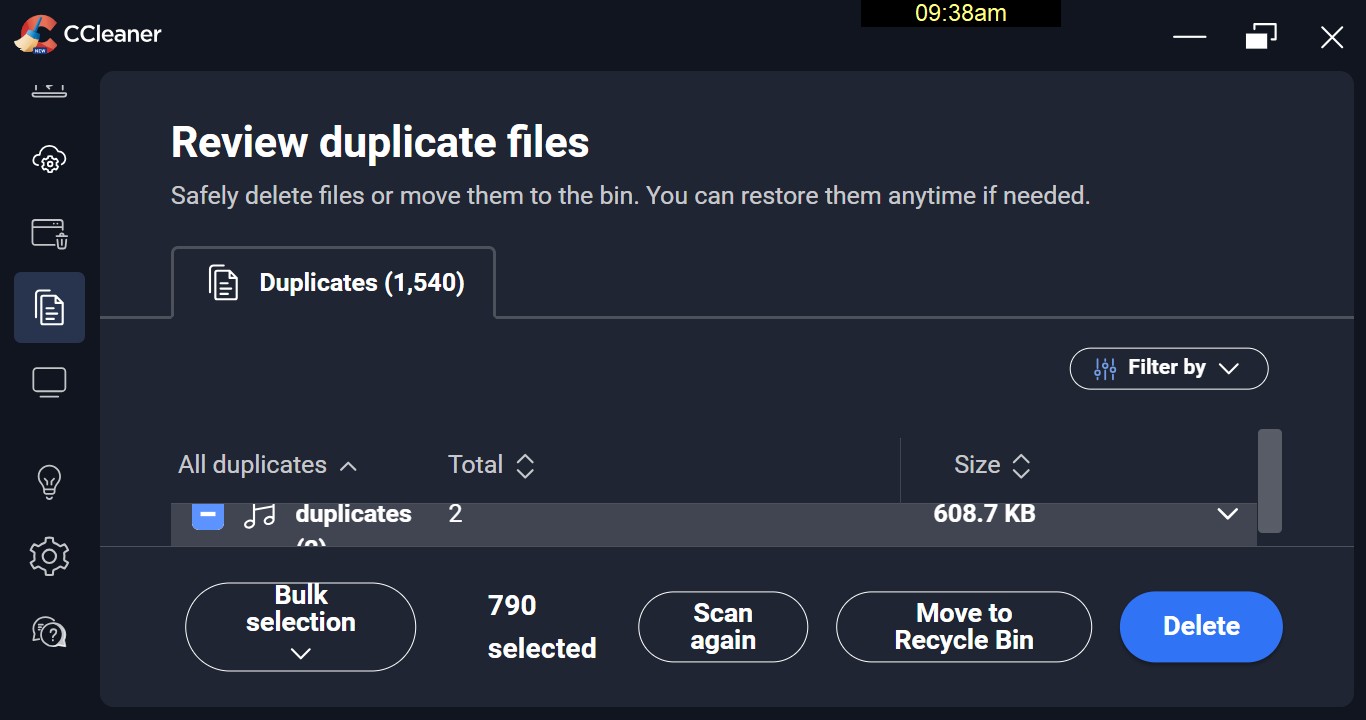Sort by the Size column
Image resolution: width=1366 pixels, height=720 pixels.
992,465
